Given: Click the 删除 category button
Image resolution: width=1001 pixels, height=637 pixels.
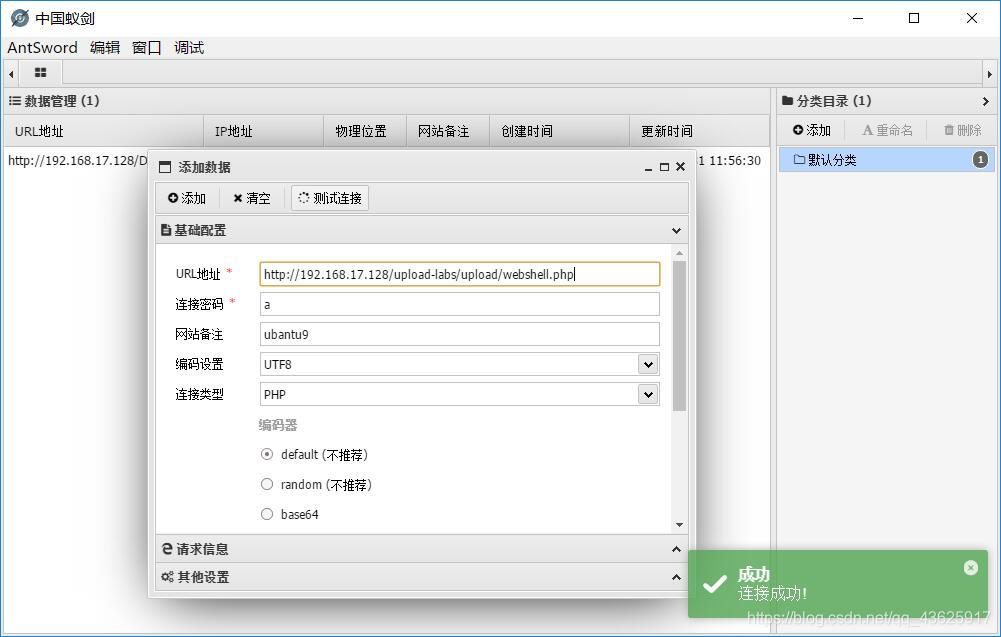Looking at the screenshot, I should [x=963, y=130].
